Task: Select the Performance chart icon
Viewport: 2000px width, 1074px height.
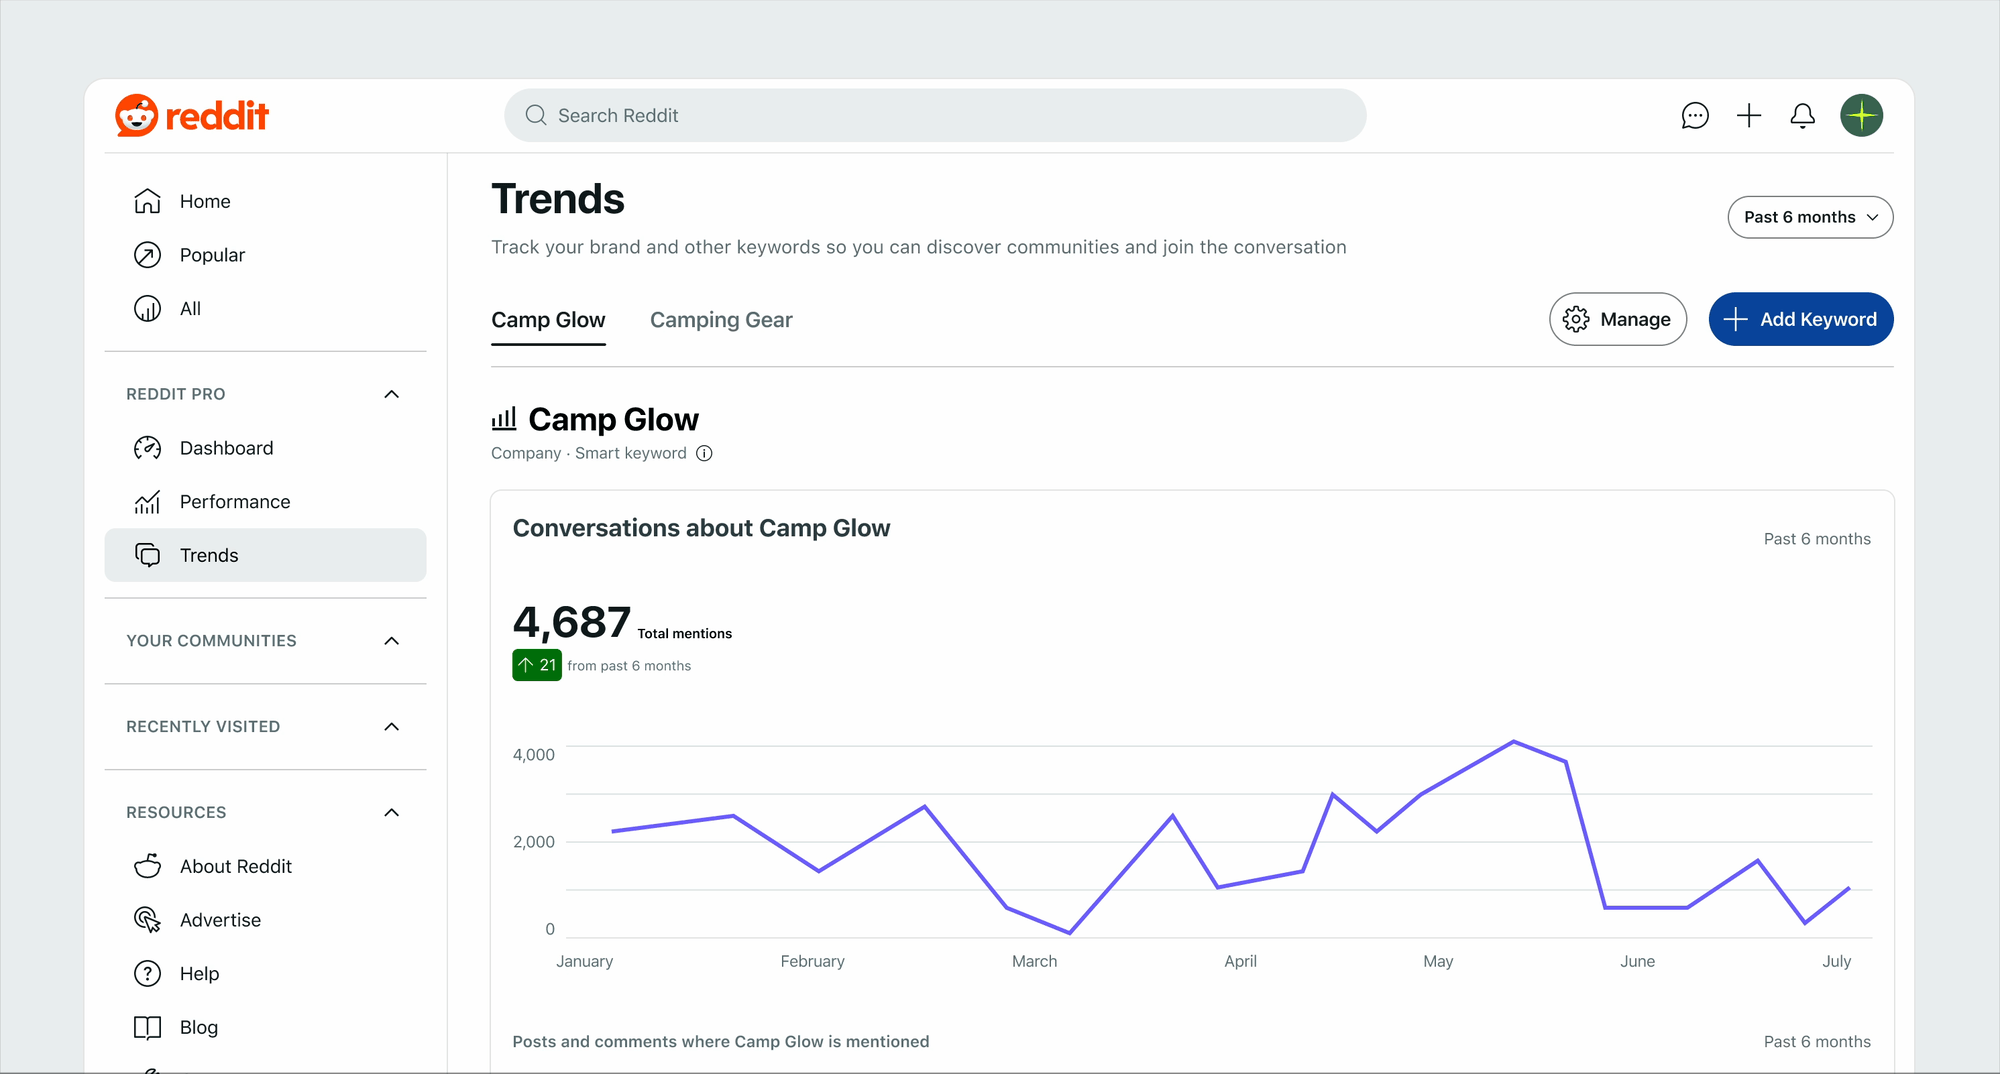Action: [x=146, y=501]
